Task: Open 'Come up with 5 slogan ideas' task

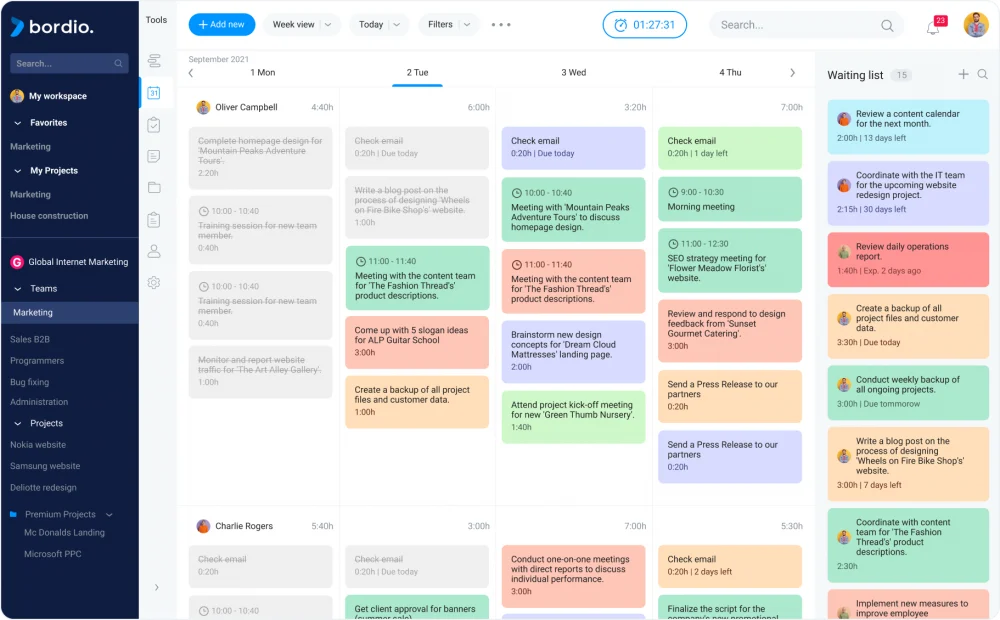Action: [x=417, y=342]
